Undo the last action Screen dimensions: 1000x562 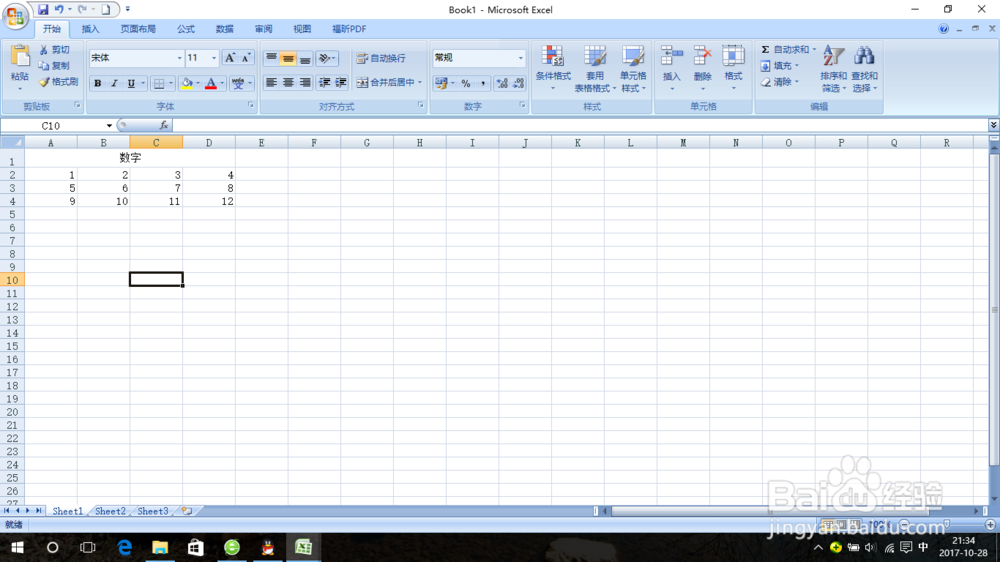tap(59, 10)
